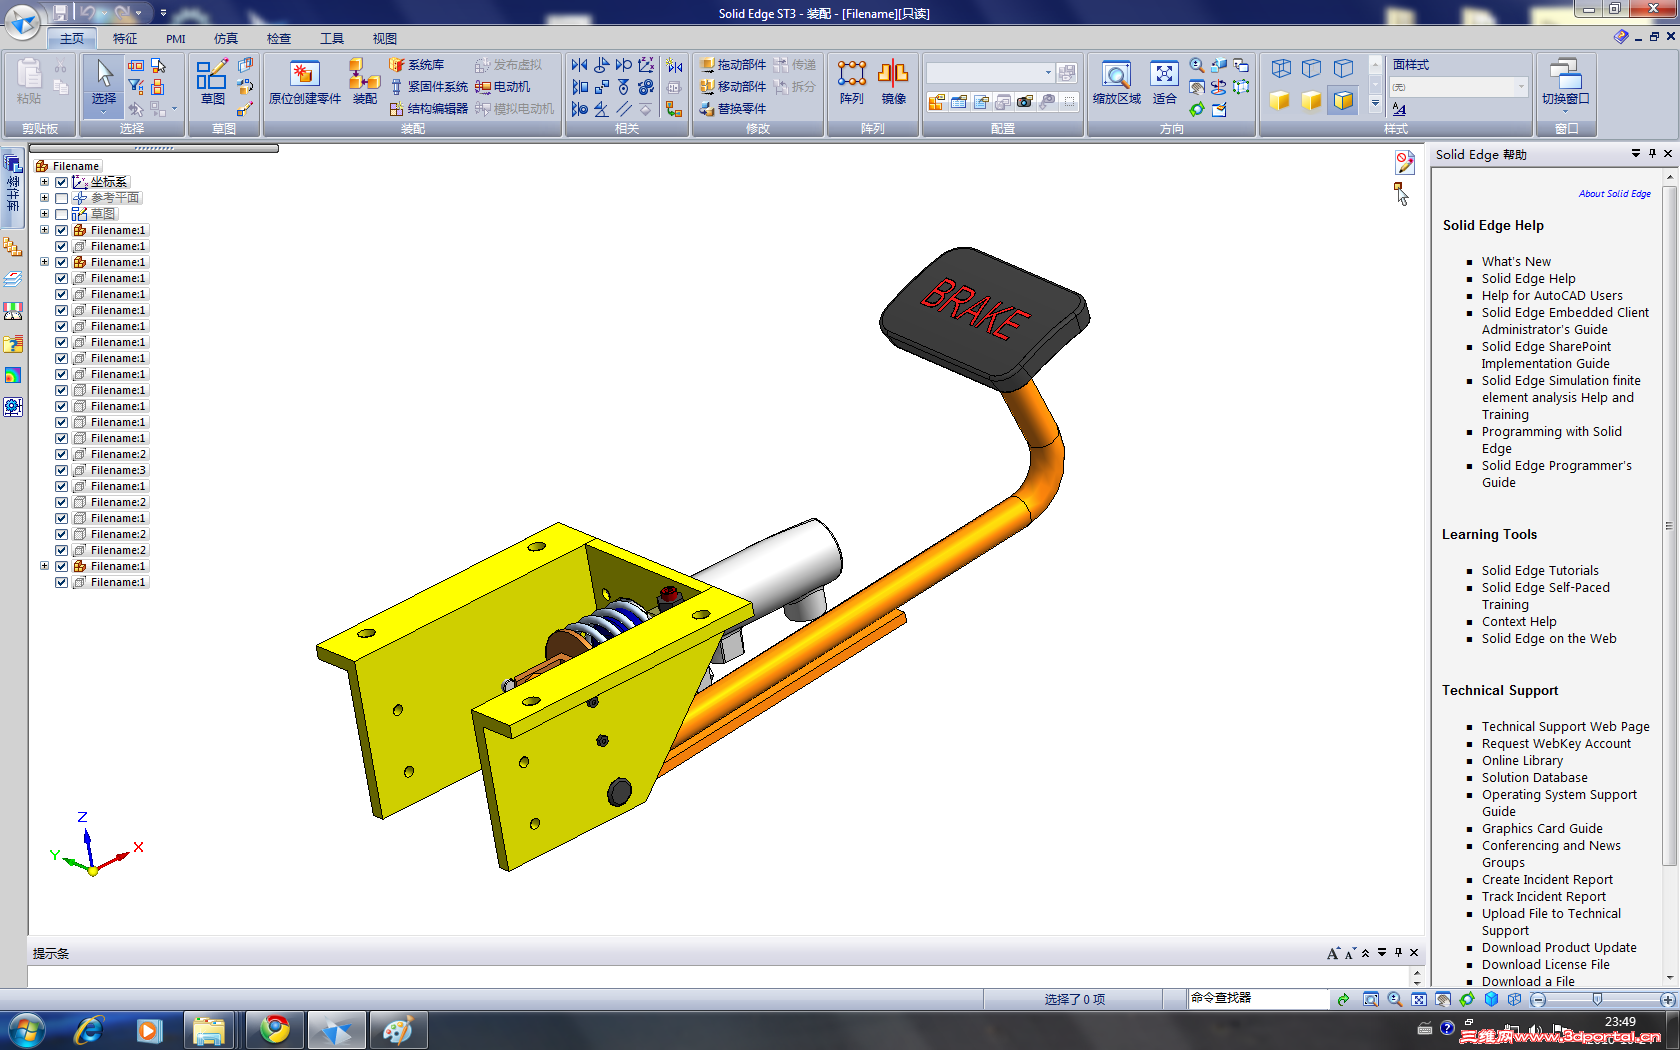Image resolution: width=1680 pixels, height=1050 pixels.
Task: Expand the 样式 styles gallery arrow
Action: coord(1375,103)
